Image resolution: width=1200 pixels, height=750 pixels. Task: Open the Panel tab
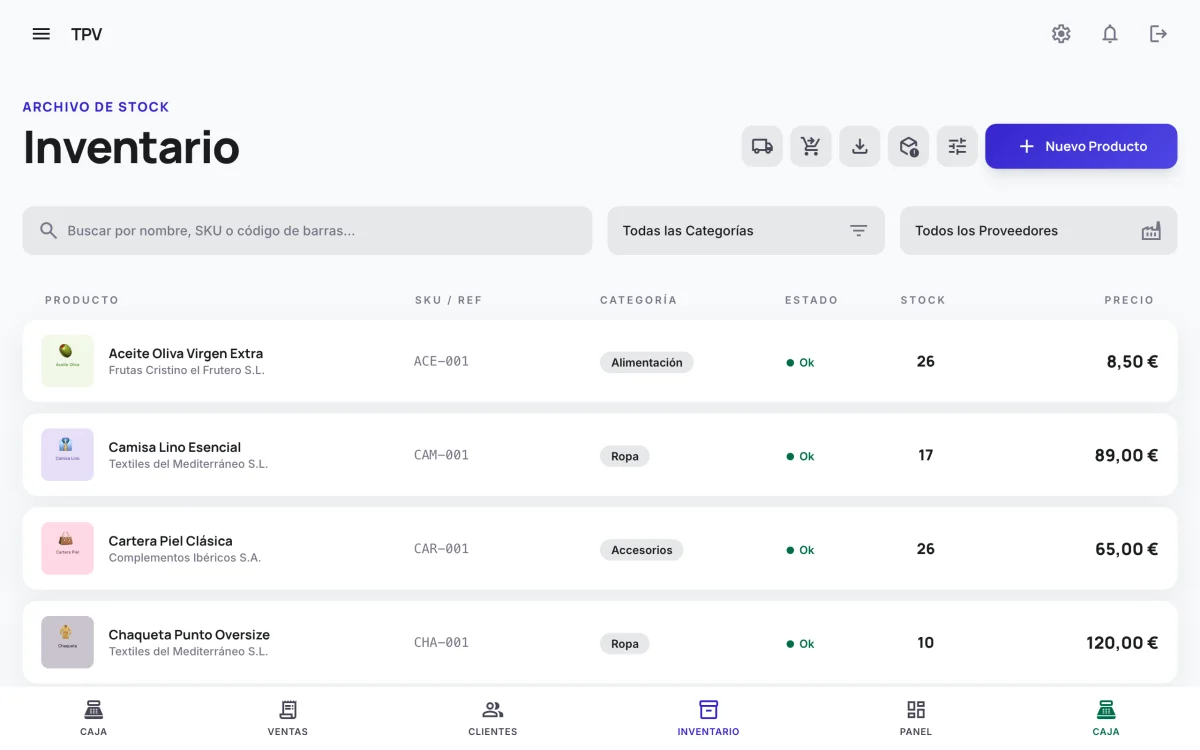[916, 717]
